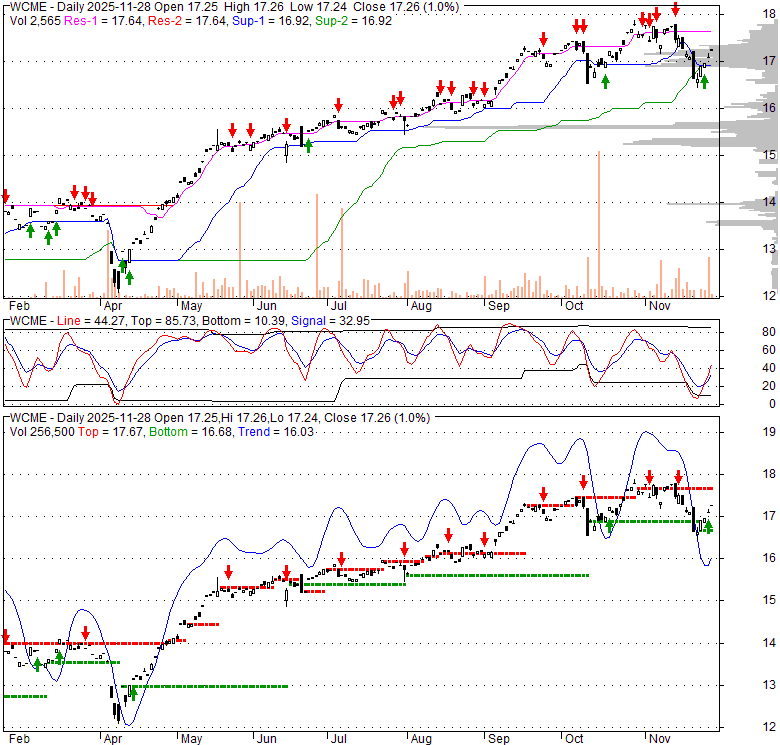Select the Sup-2 = 16.92 legend label
The width and height of the screenshot is (780, 745).
coord(353,21)
